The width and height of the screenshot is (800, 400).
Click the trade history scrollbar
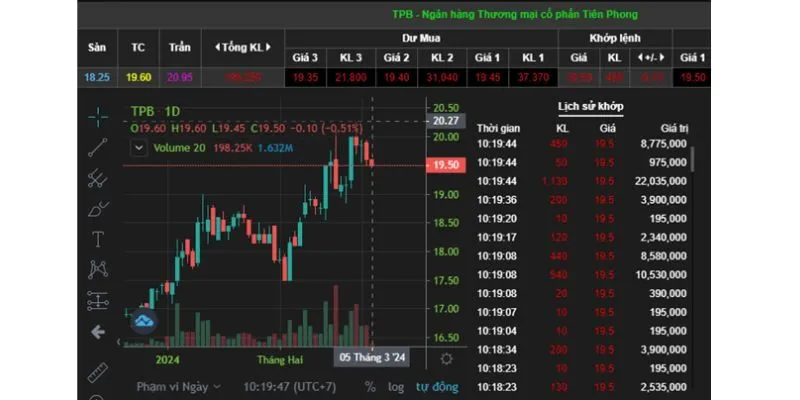point(692,159)
